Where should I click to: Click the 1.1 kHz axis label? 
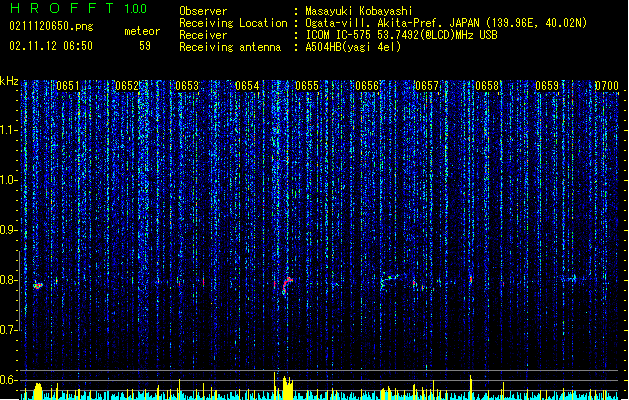pos(9,130)
